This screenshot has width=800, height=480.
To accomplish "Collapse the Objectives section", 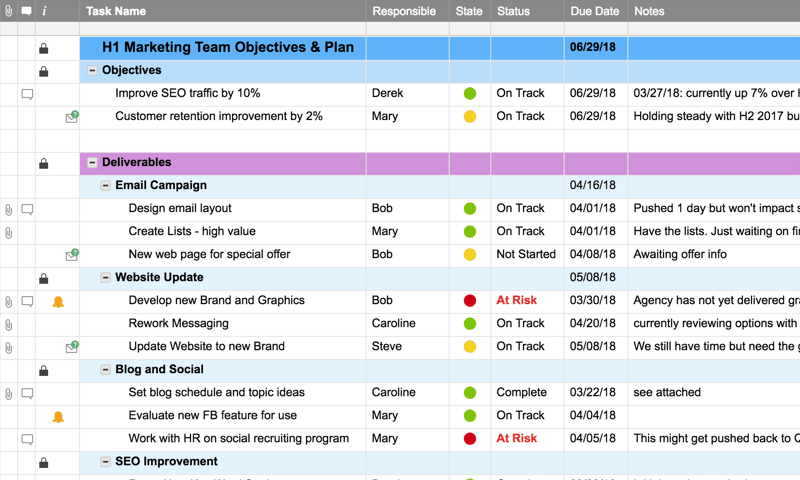I will [92, 71].
